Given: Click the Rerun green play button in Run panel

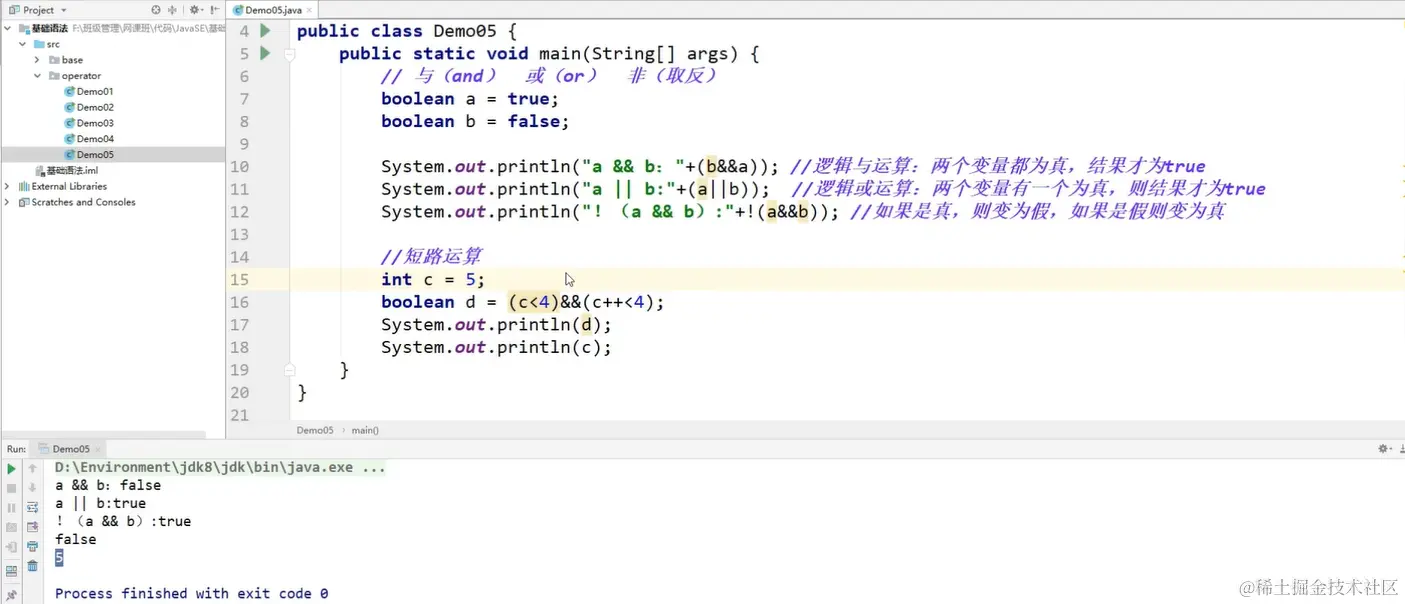Looking at the screenshot, I should point(11,468).
